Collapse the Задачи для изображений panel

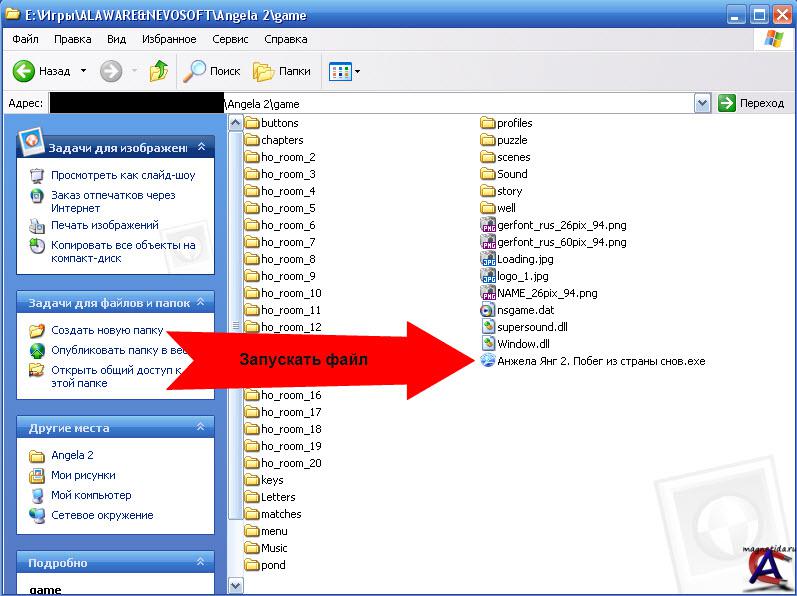click(201, 147)
